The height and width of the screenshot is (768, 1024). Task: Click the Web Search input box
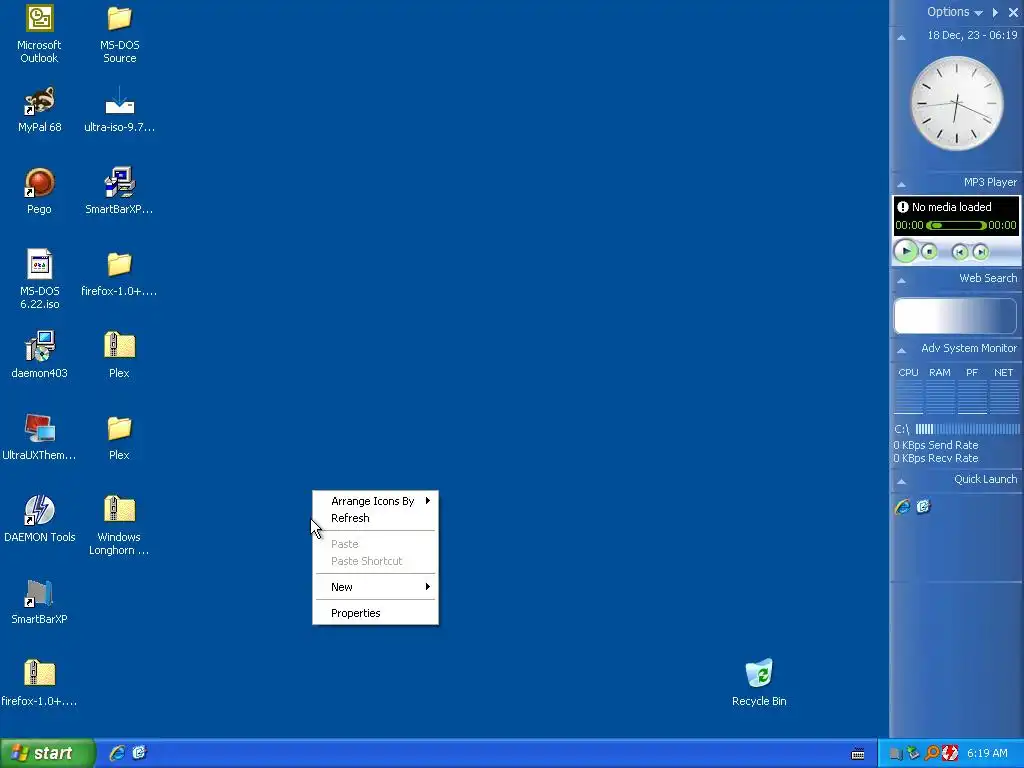956,316
